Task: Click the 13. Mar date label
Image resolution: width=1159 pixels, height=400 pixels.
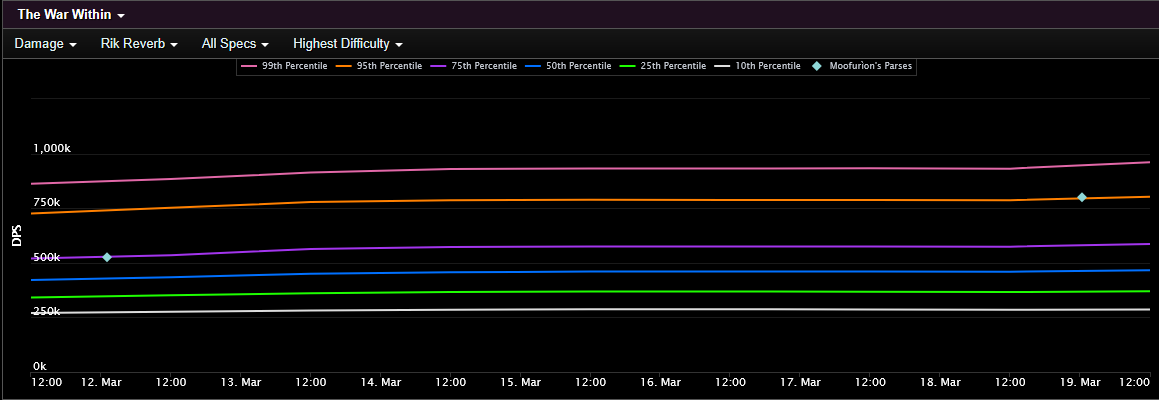Action: (x=240, y=382)
